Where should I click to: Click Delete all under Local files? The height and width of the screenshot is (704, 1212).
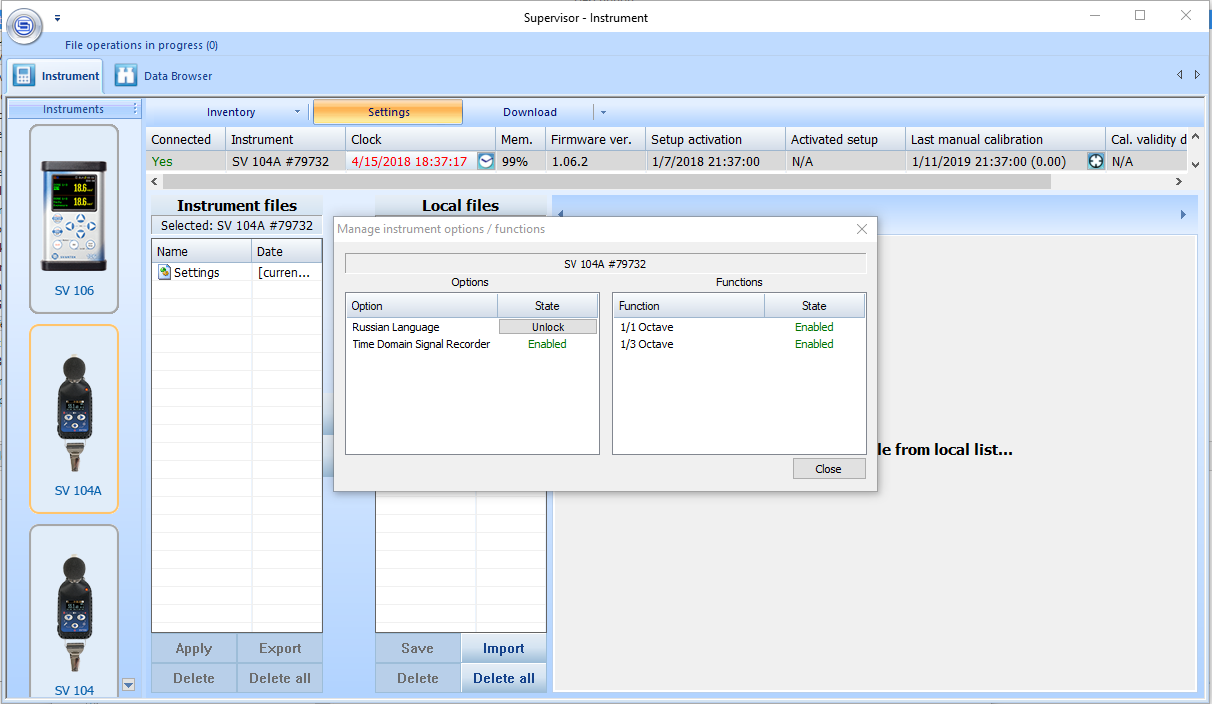coord(504,678)
